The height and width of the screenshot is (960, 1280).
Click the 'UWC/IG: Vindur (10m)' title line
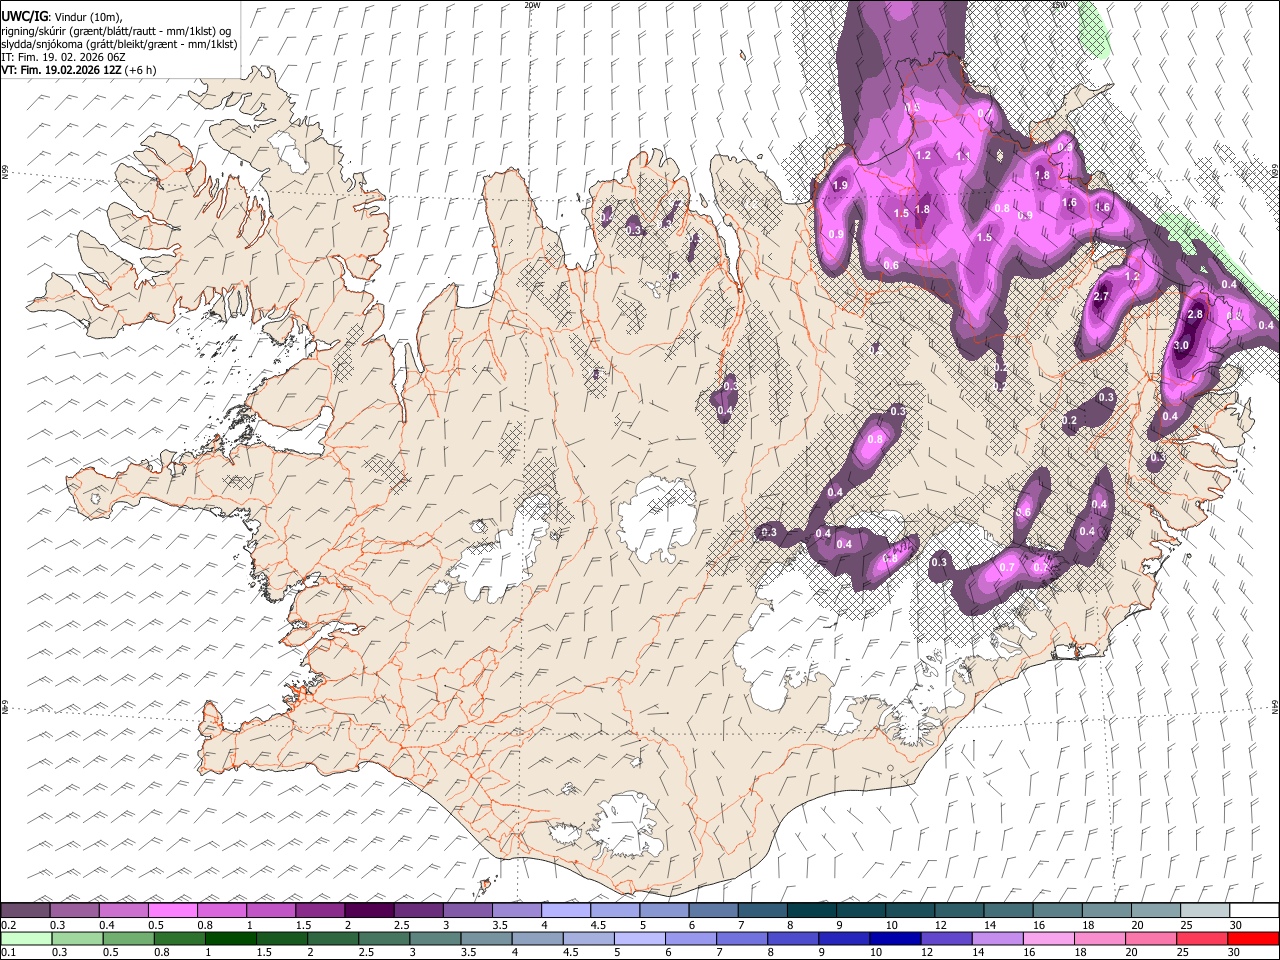pyautogui.click(x=62, y=15)
